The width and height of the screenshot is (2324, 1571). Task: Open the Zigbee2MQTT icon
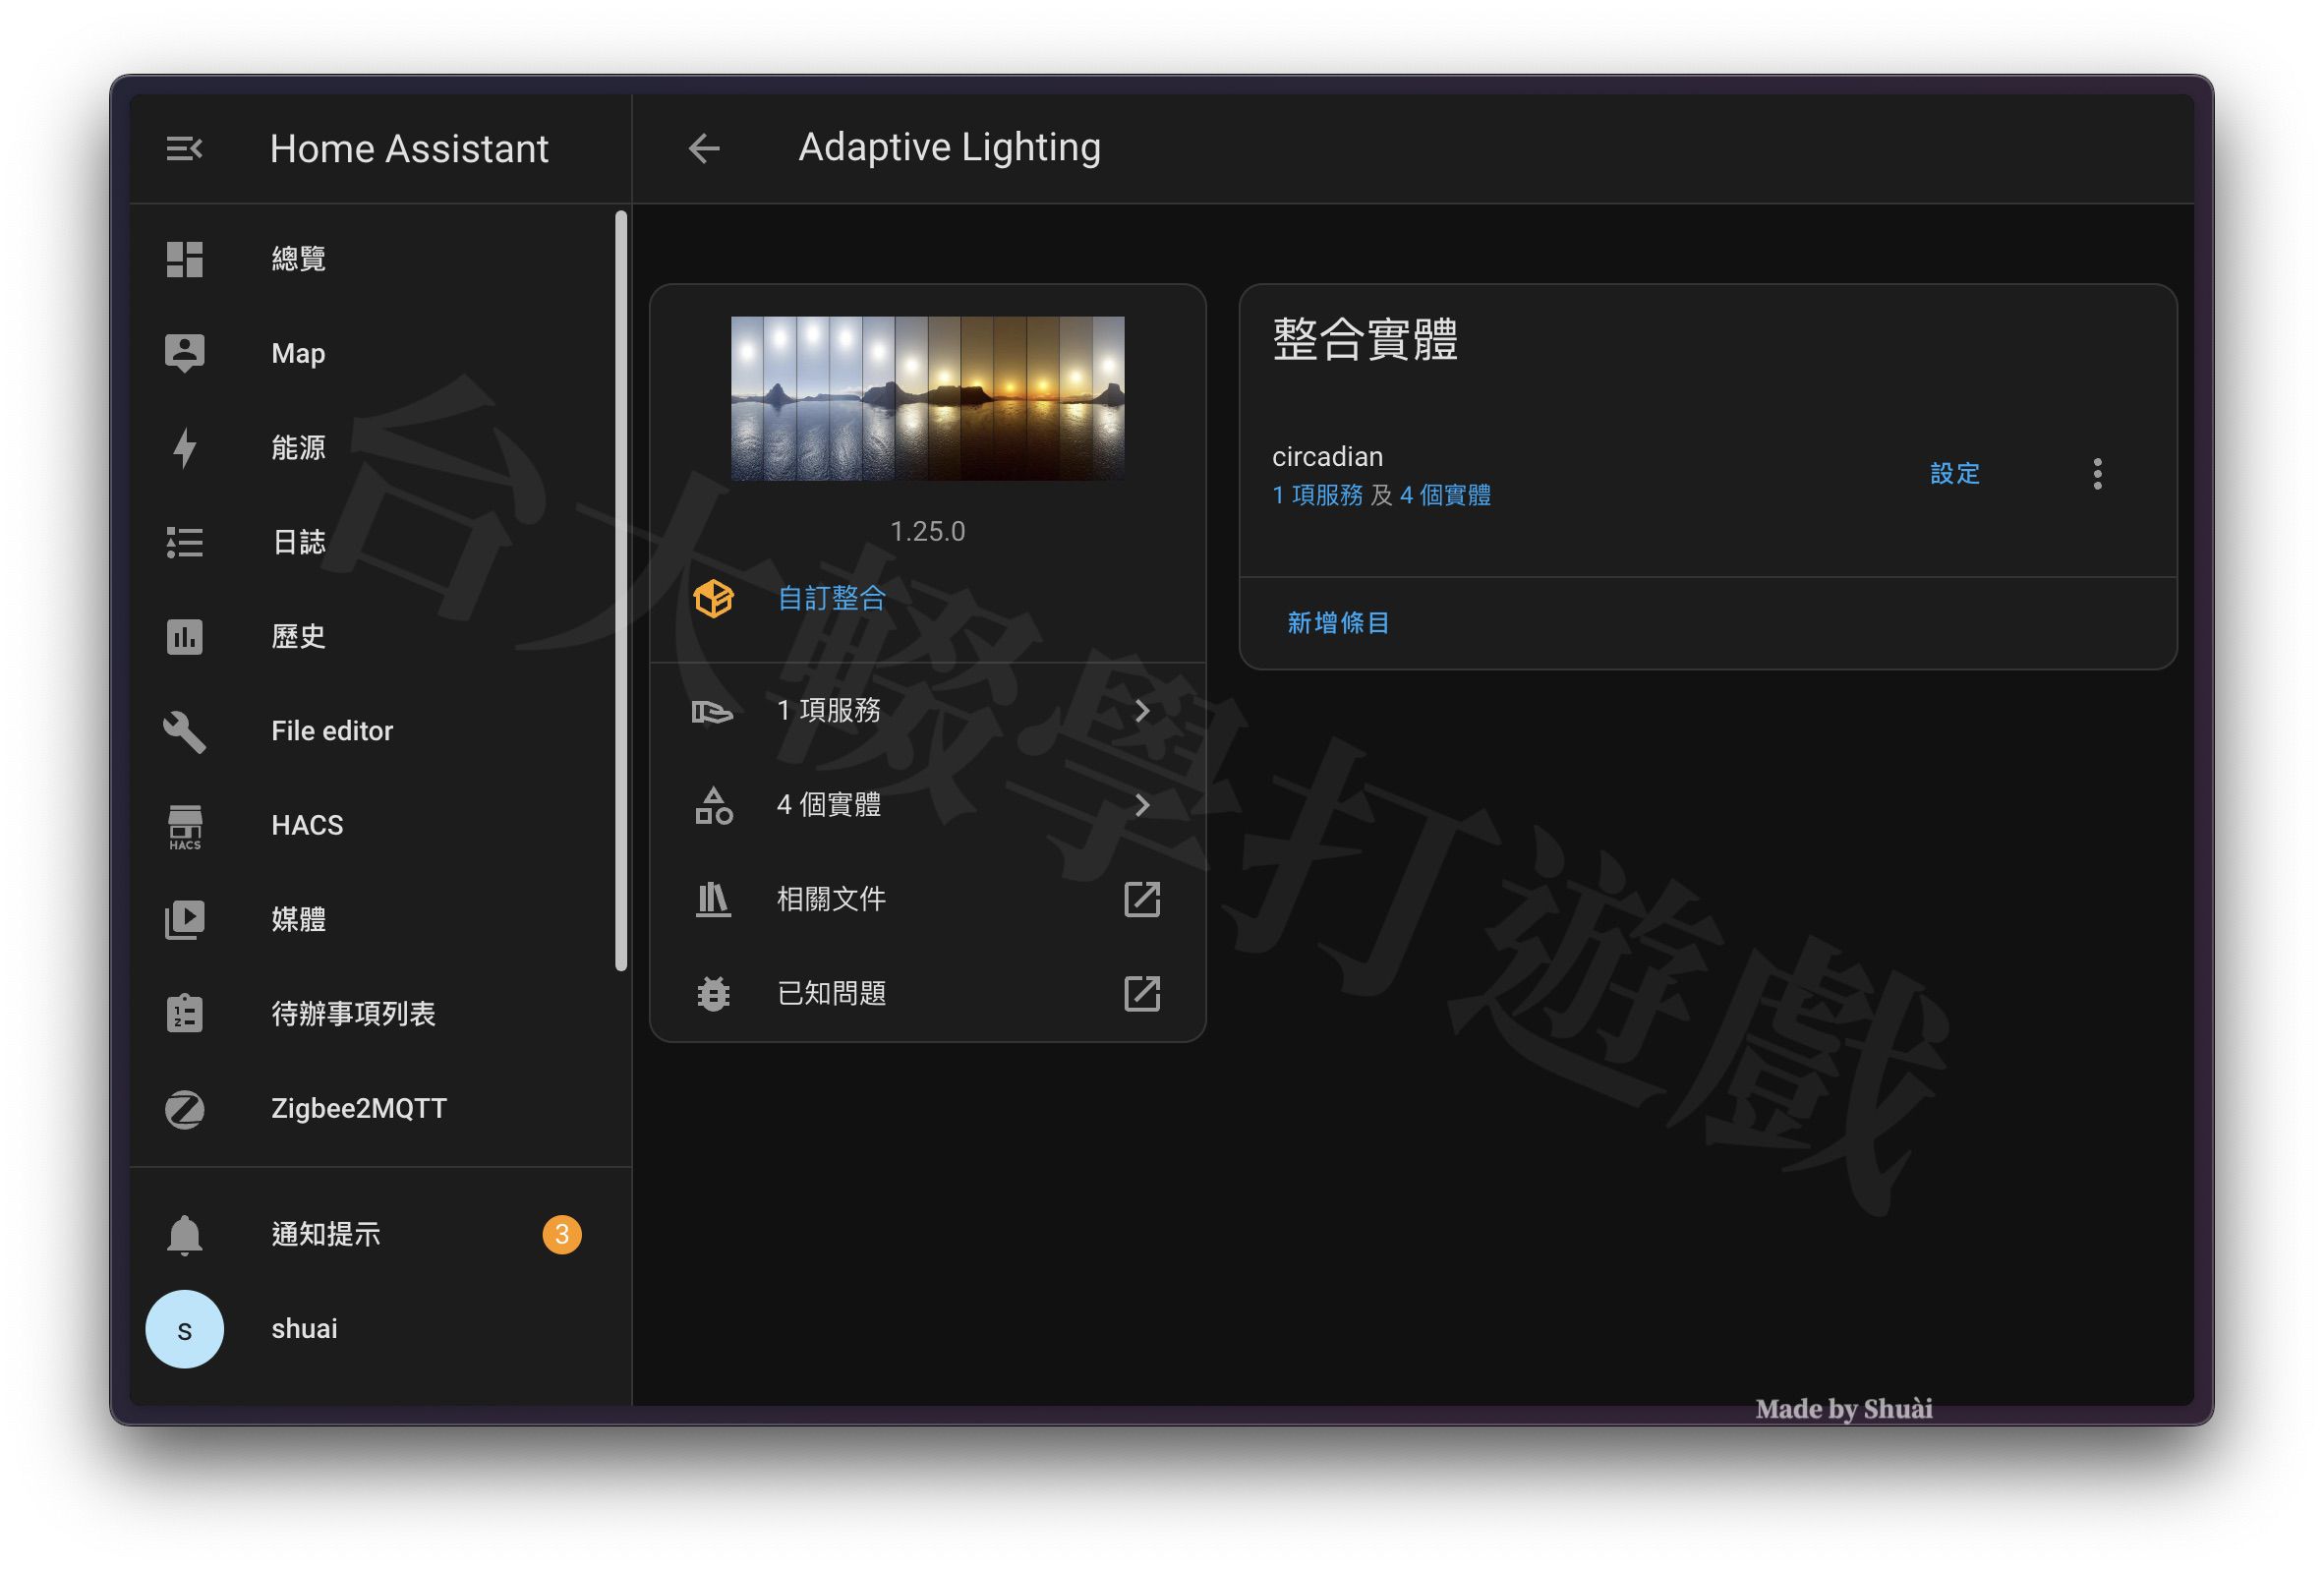pyautogui.click(x=184, y=1109)
